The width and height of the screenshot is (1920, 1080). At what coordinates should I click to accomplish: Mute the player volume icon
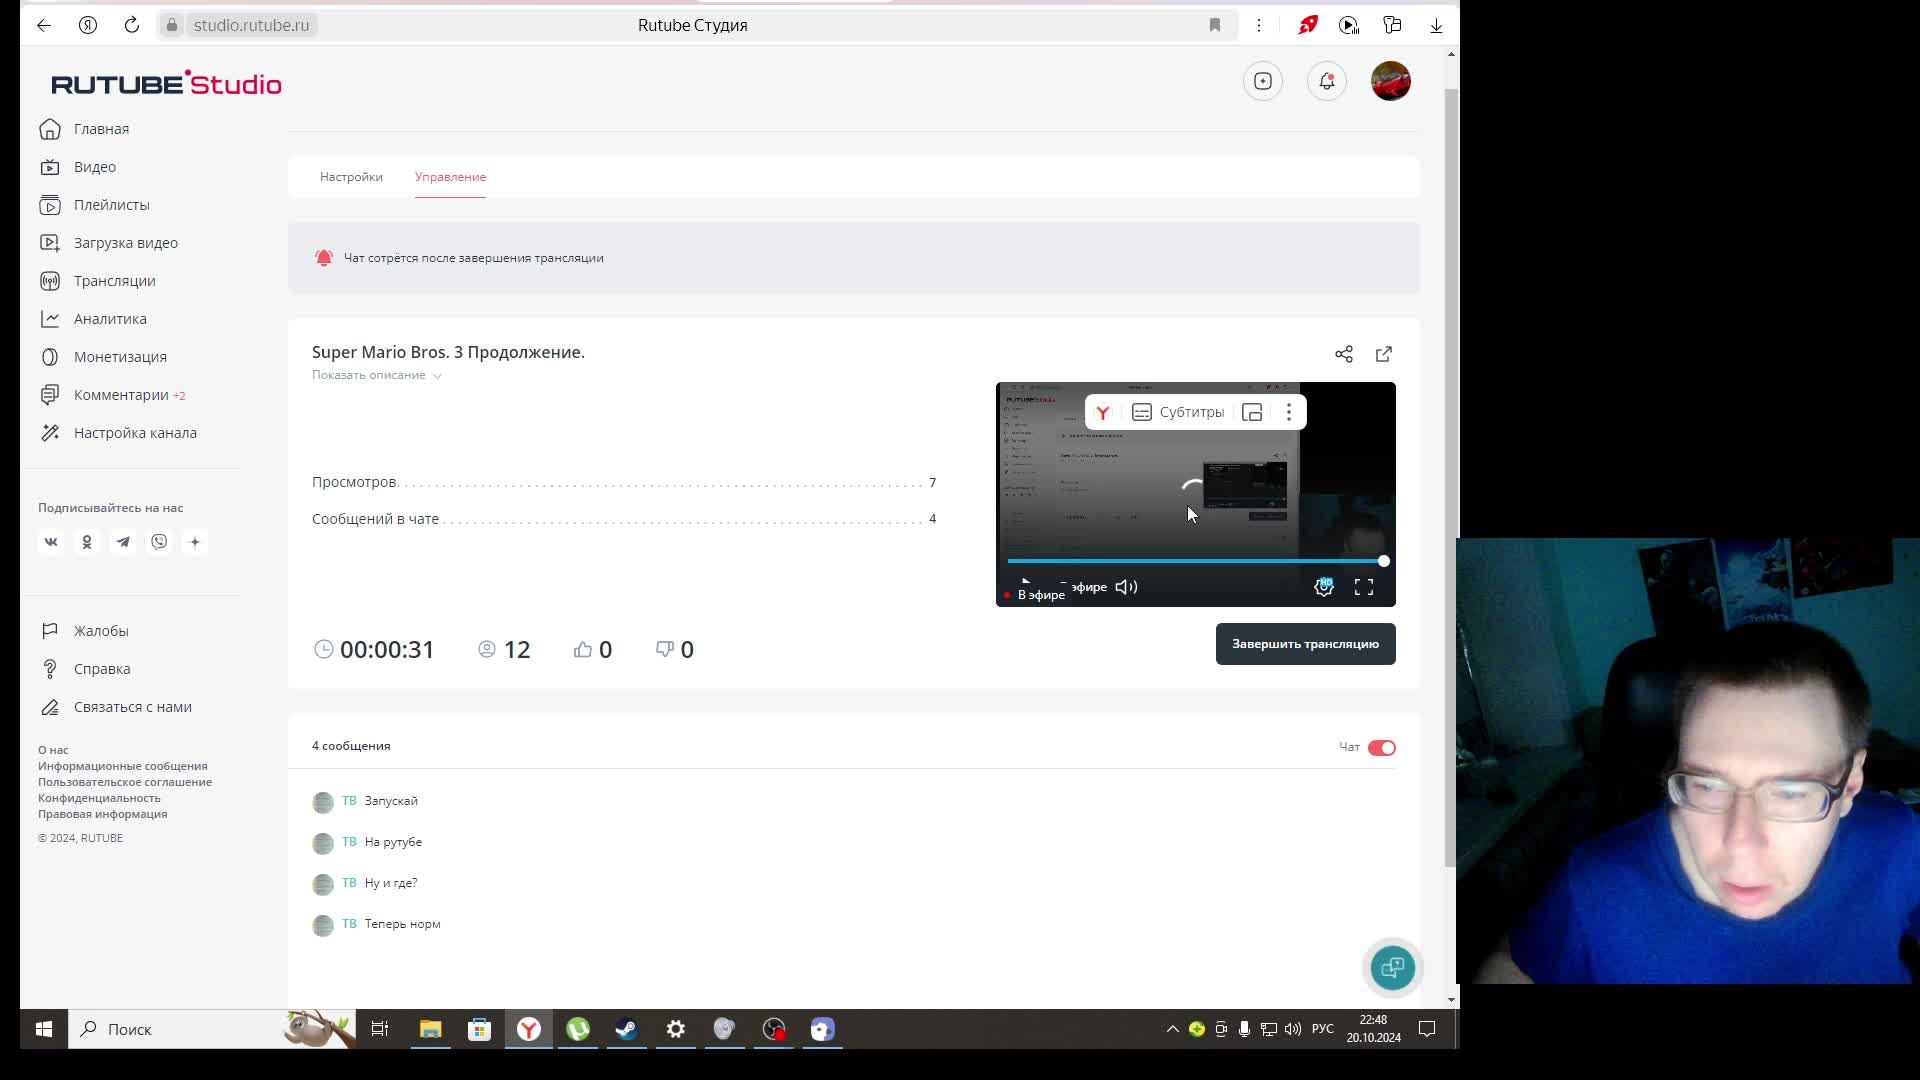coord(1126,587)
